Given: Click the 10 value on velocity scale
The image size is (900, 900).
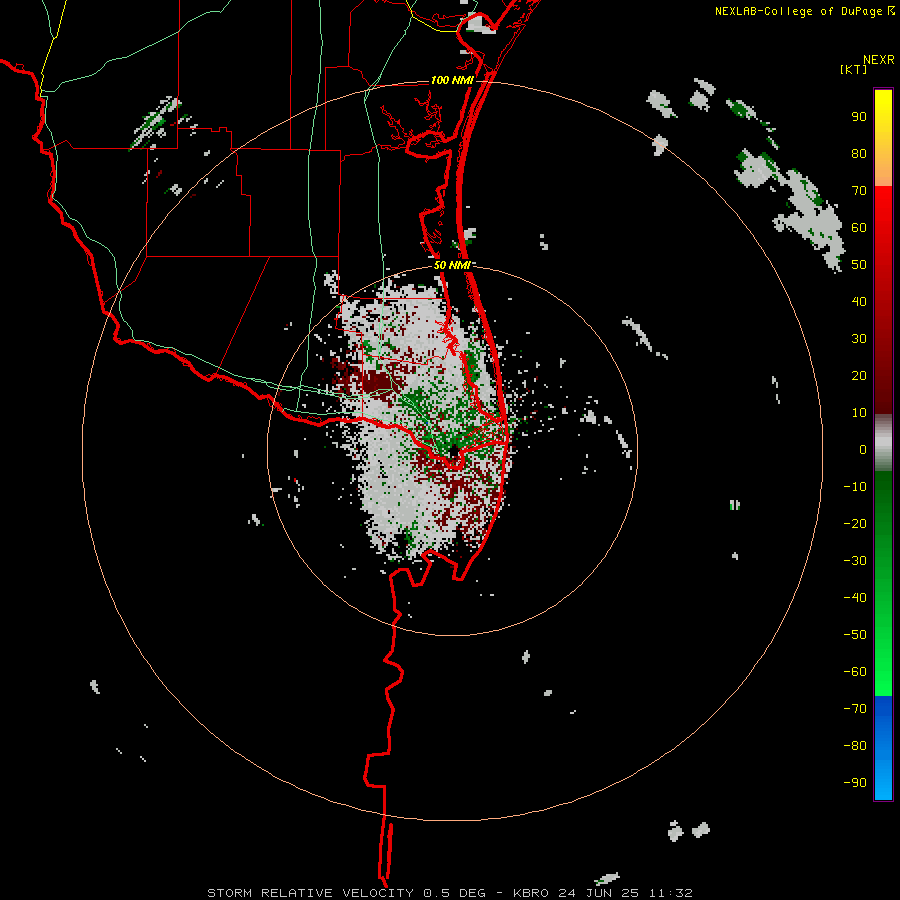Looking at the screenshot, I should (x=859, y=413).
